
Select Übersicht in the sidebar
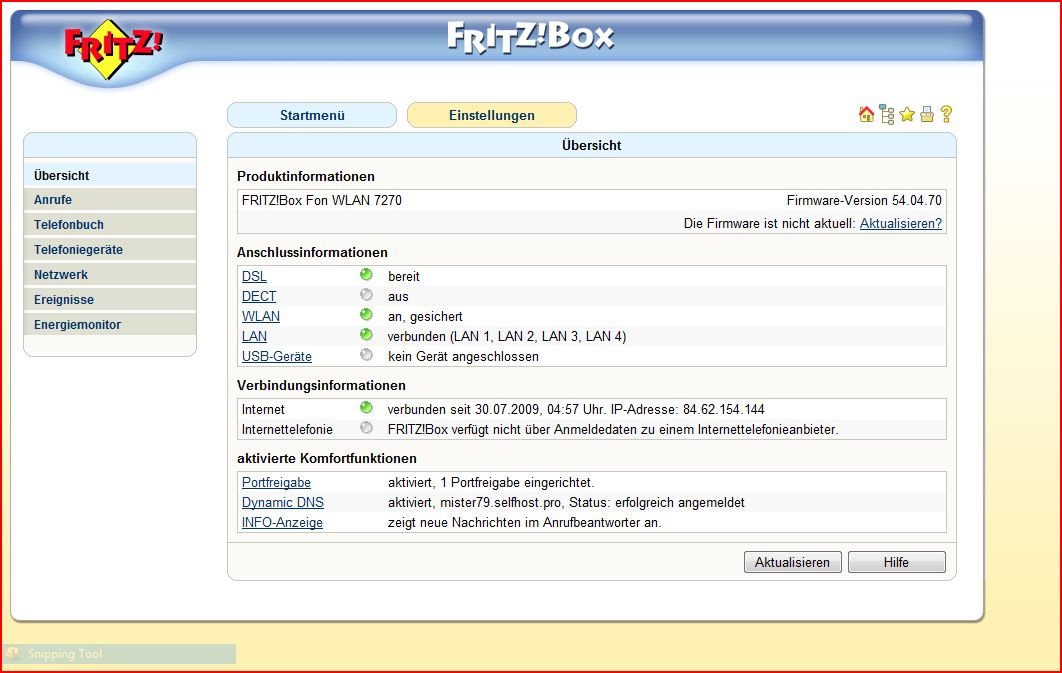click(x=110, y=175)
